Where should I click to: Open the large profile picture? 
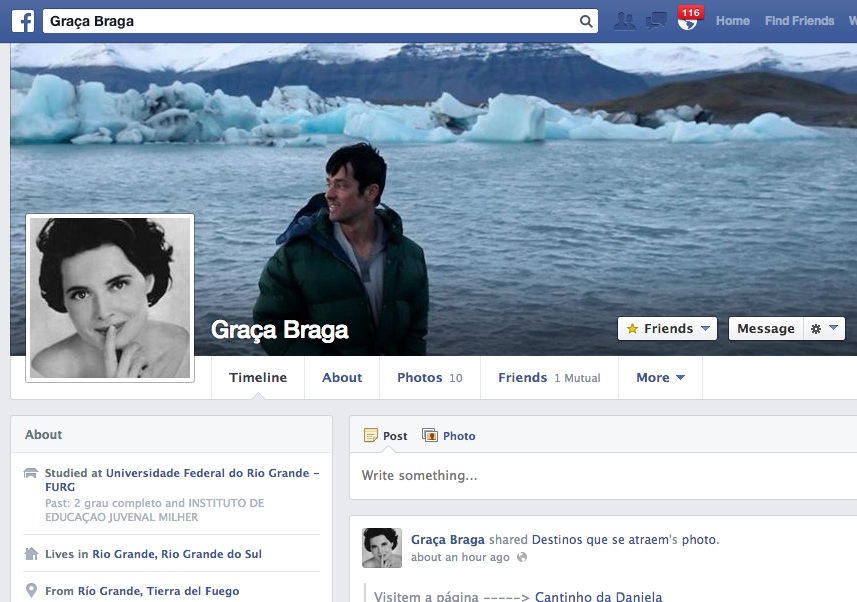point(110,298)
